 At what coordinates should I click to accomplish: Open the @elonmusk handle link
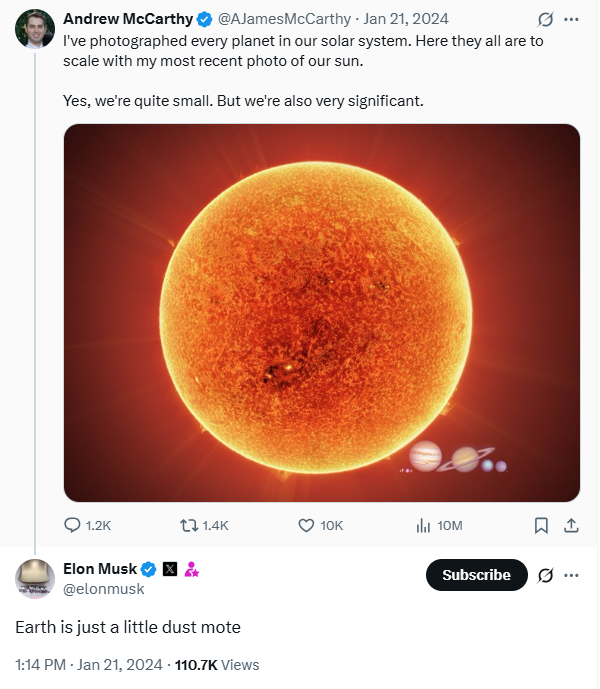coord(103,589)
